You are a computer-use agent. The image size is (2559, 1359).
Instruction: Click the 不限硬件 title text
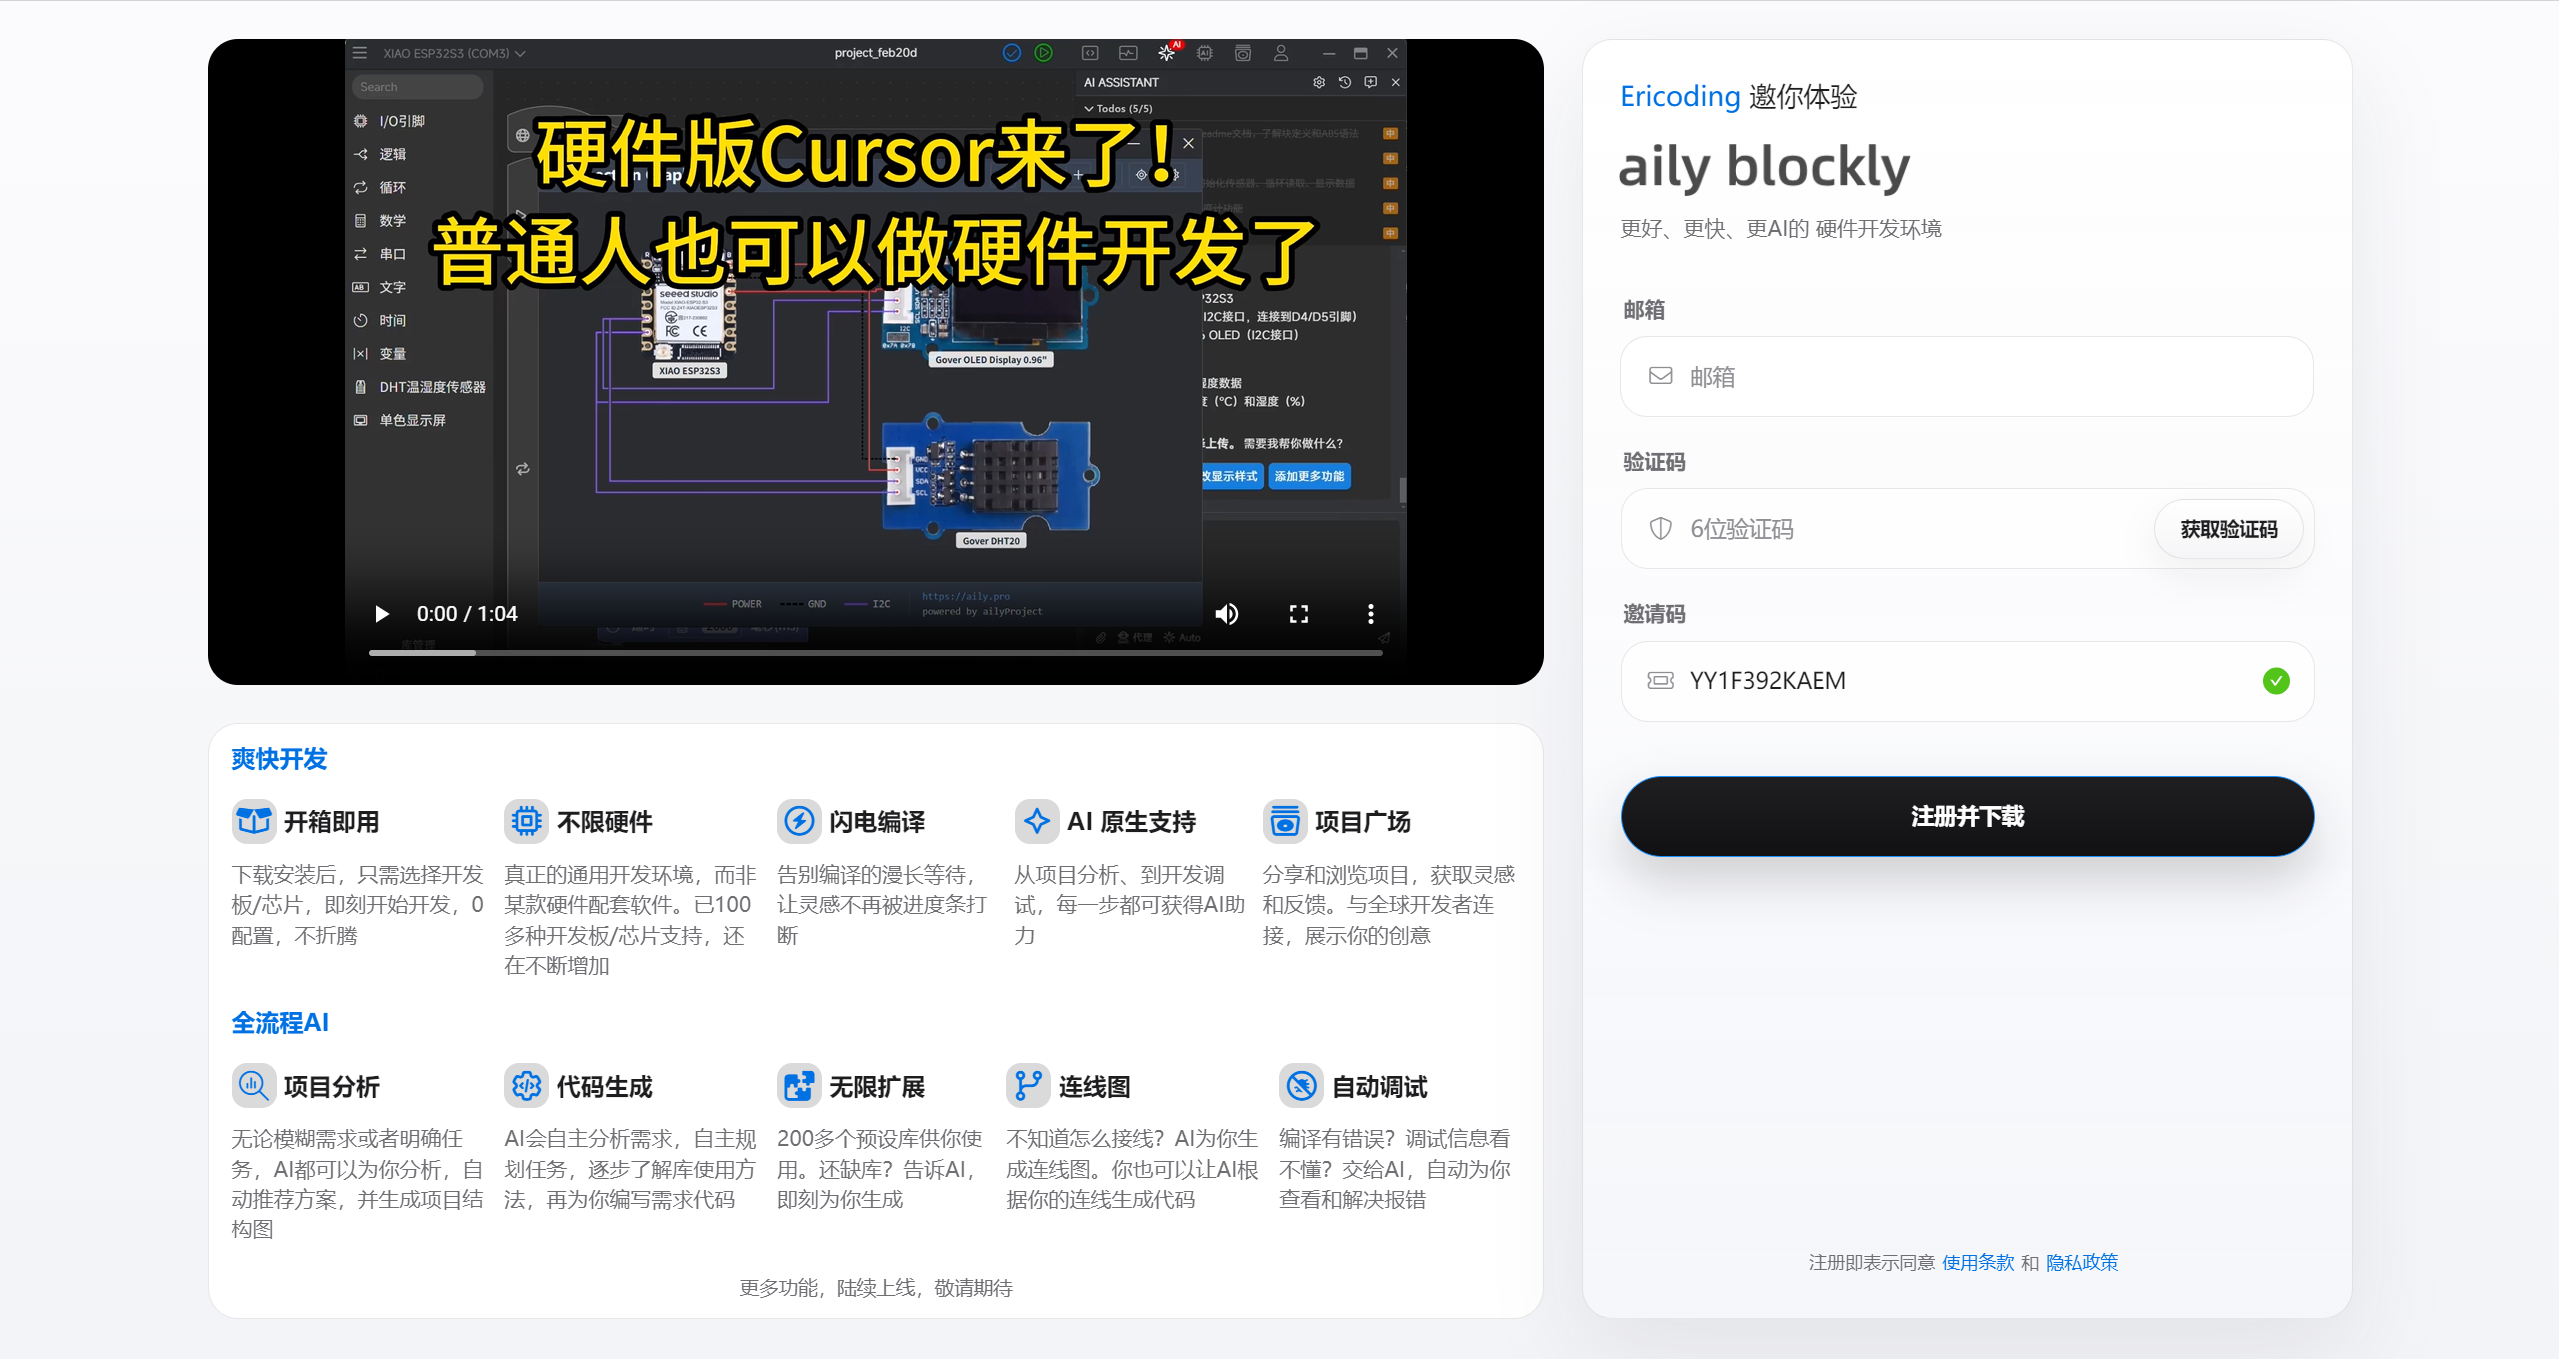coord(604,821)
